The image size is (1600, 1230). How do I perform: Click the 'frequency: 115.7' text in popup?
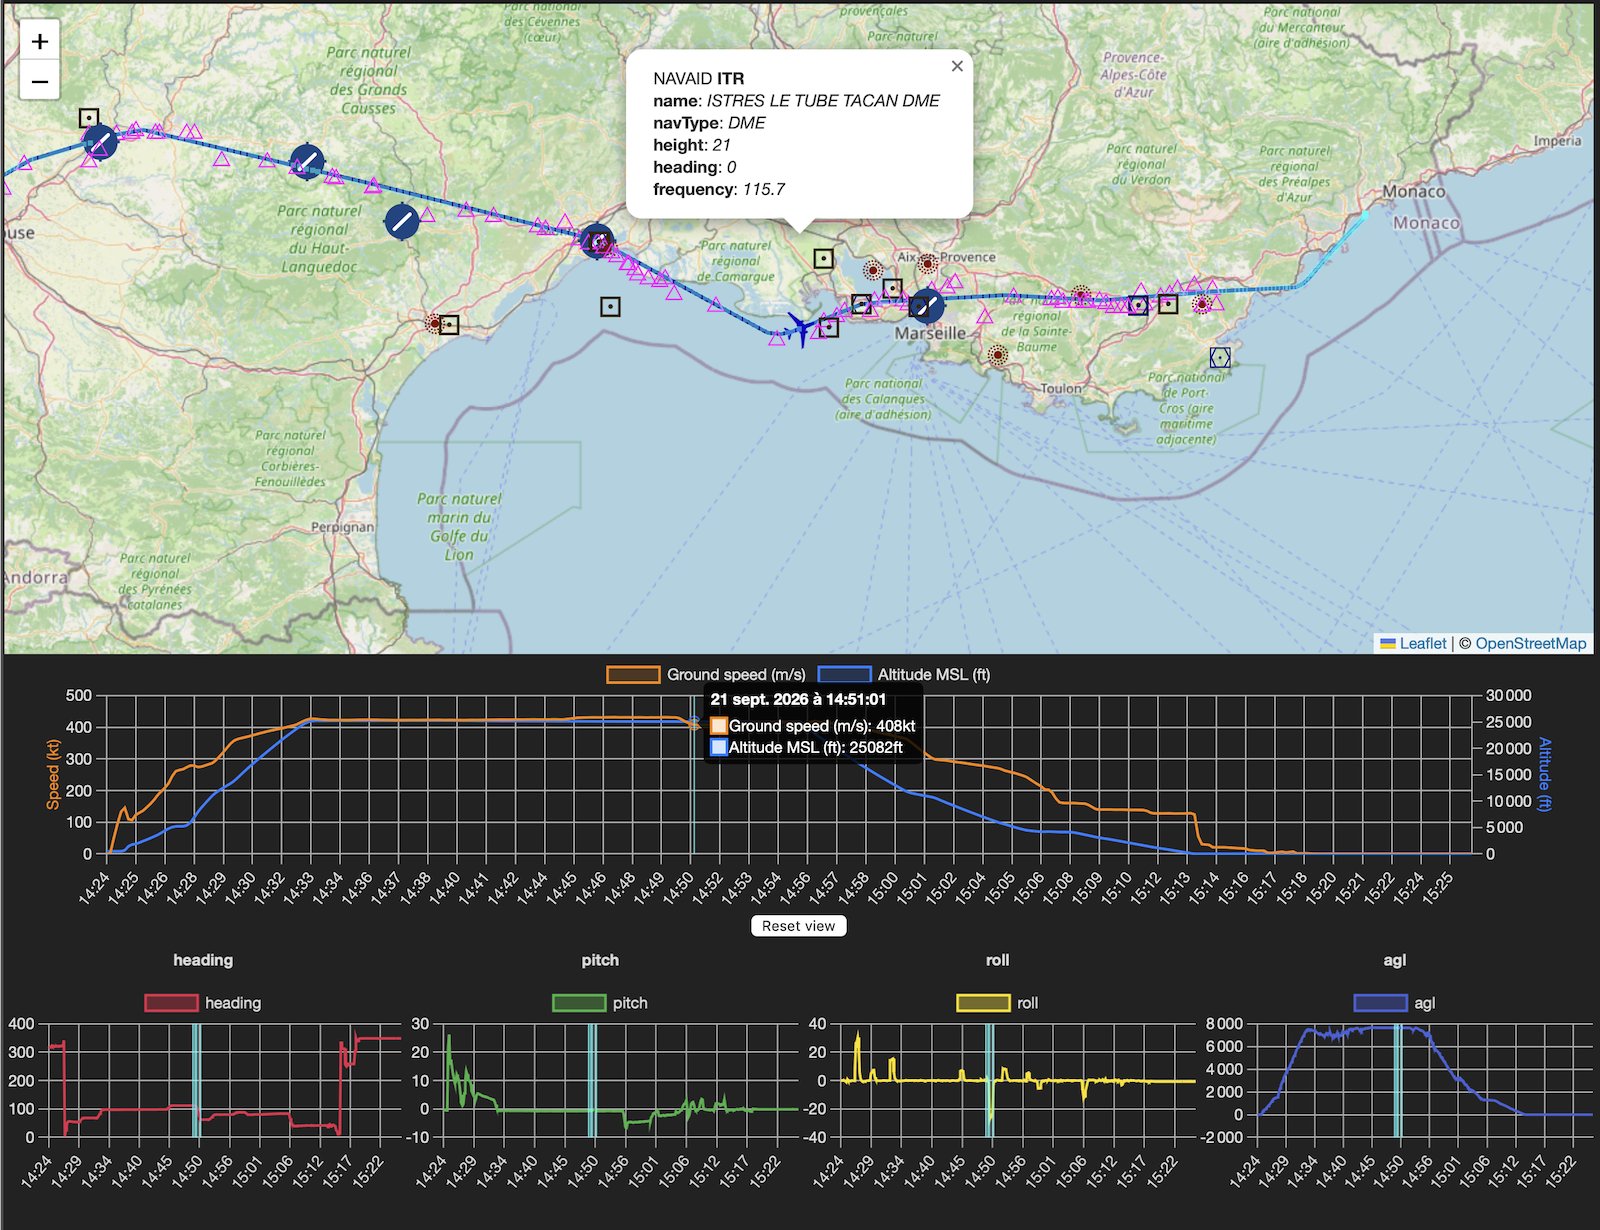[719, 189]
